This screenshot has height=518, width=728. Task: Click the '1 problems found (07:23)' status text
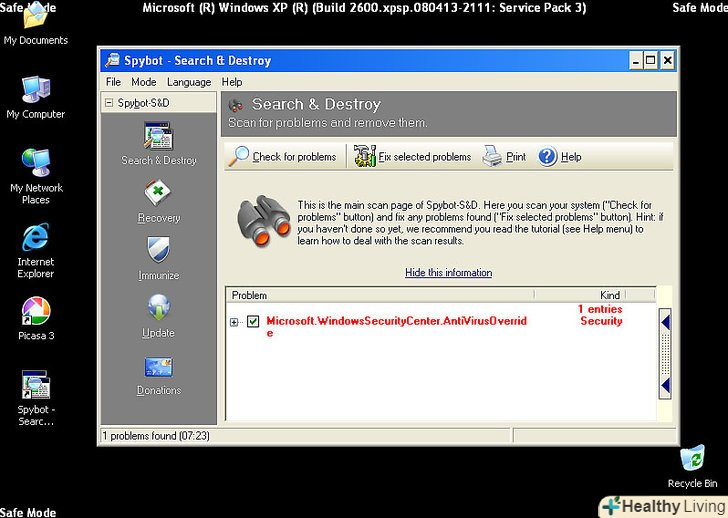(x=156, y=436)
